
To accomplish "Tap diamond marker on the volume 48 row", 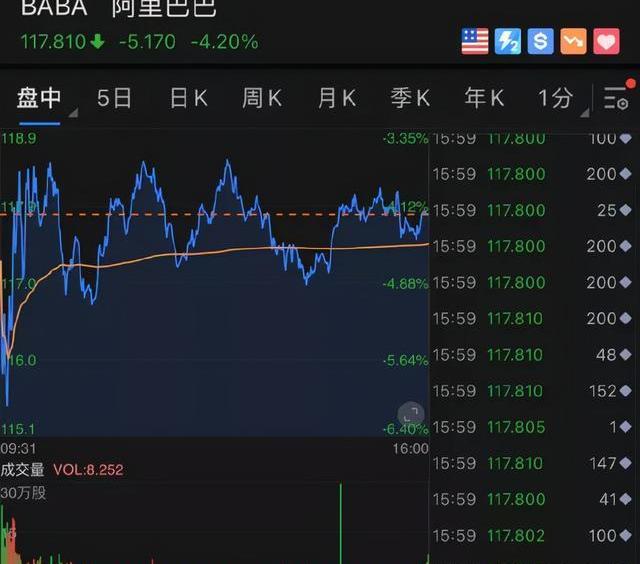I will 625,354.
